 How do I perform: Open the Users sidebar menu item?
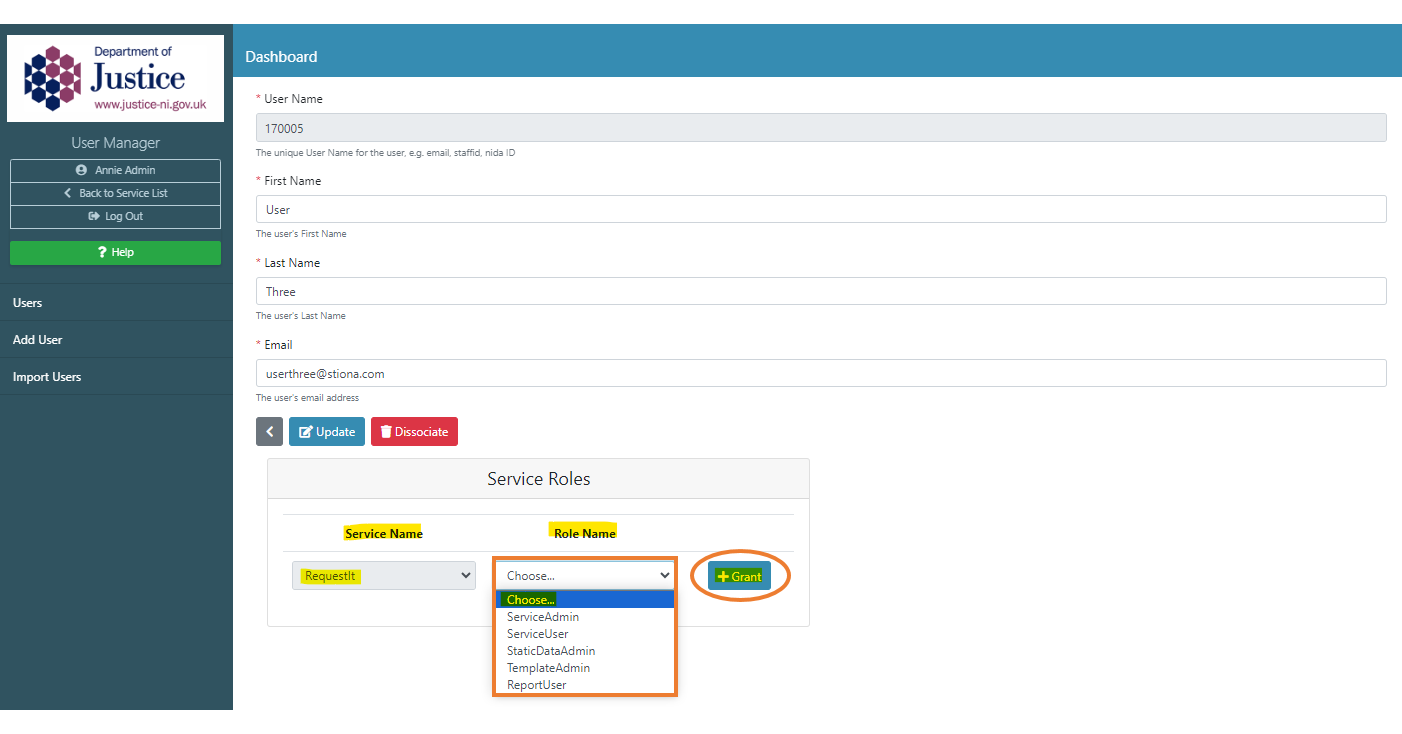28,303
